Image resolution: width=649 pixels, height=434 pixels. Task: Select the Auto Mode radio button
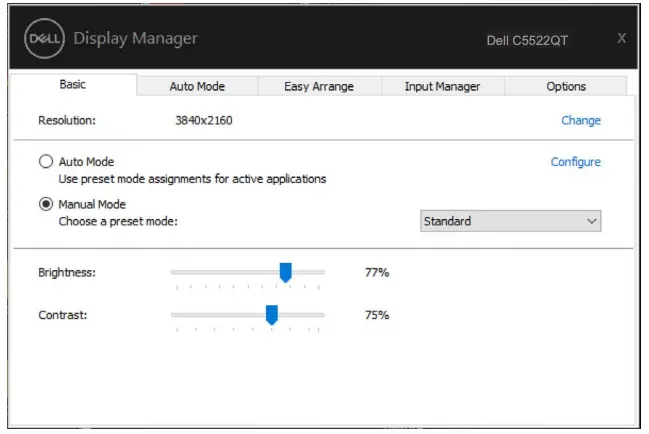coord(46,161)
